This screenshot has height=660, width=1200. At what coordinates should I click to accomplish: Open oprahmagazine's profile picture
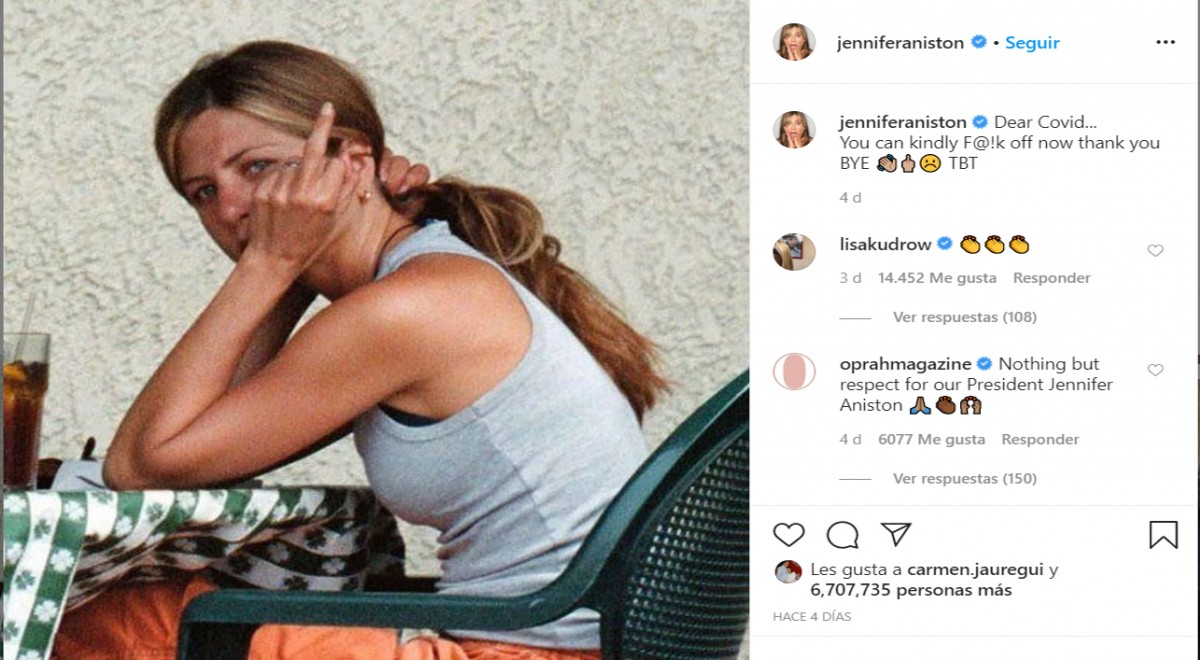(x=794, y=372)
